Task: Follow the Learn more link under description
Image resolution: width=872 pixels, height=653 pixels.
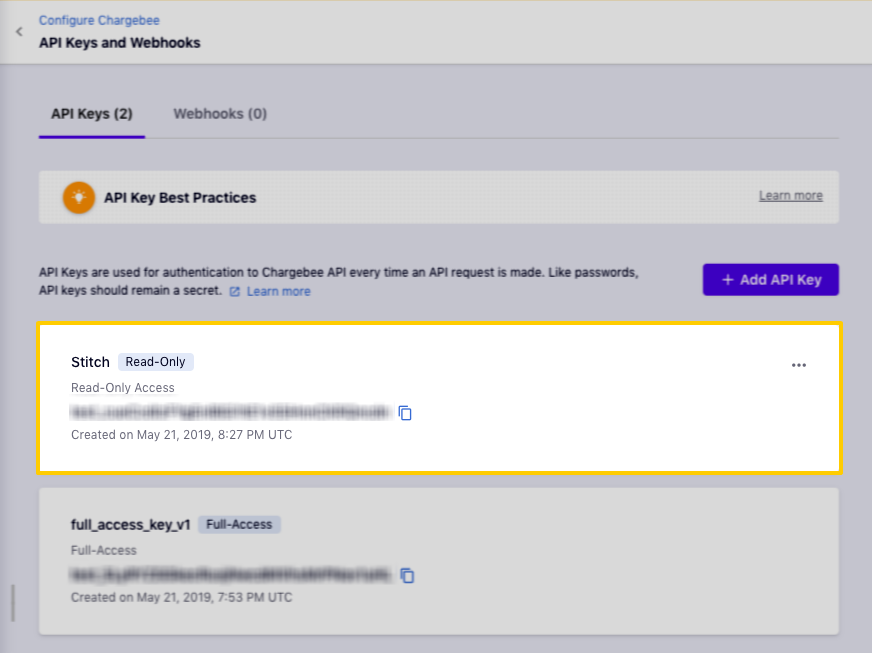Action: pos(278,292)
